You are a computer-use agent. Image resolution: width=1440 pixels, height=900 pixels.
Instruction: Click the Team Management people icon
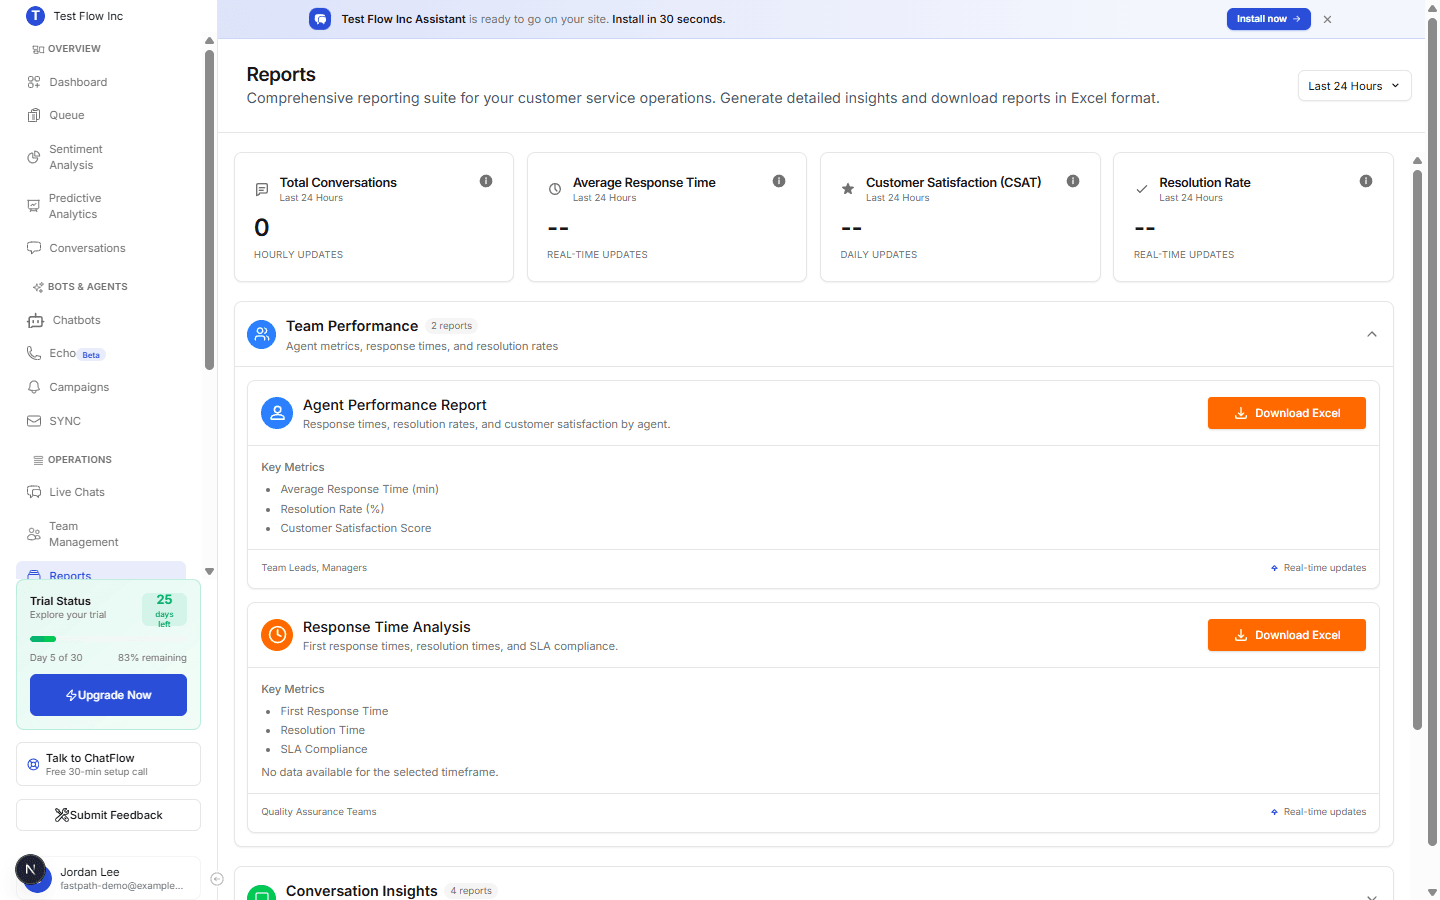34,534
